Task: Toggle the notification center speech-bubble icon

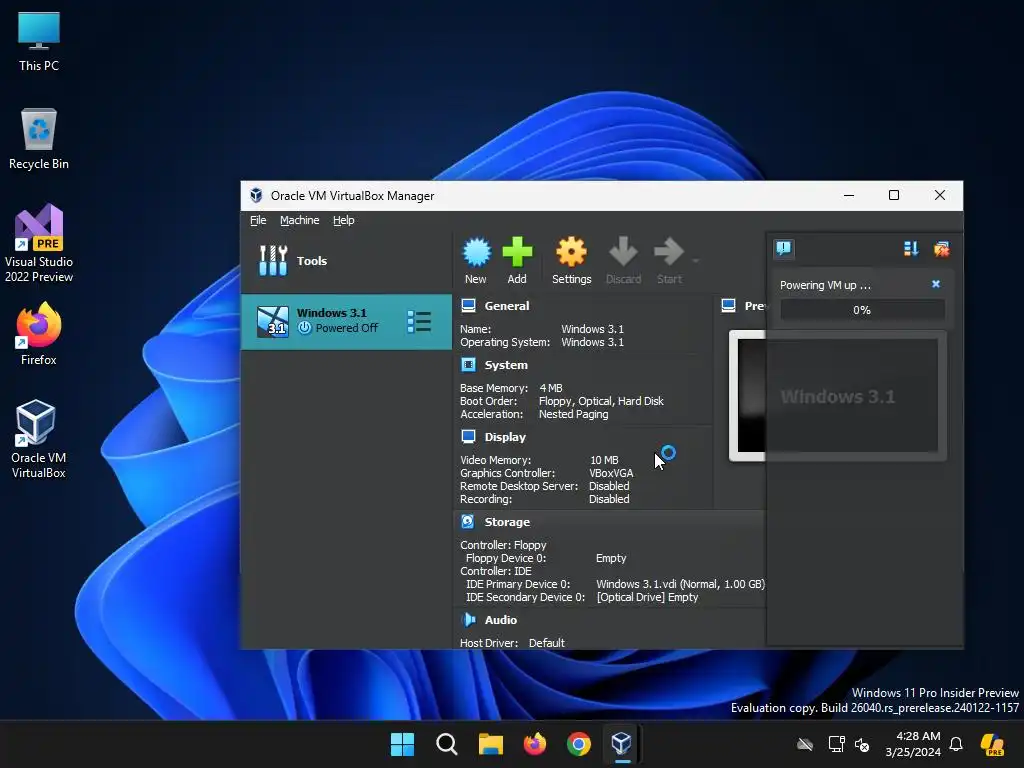Action: point(784,248)
